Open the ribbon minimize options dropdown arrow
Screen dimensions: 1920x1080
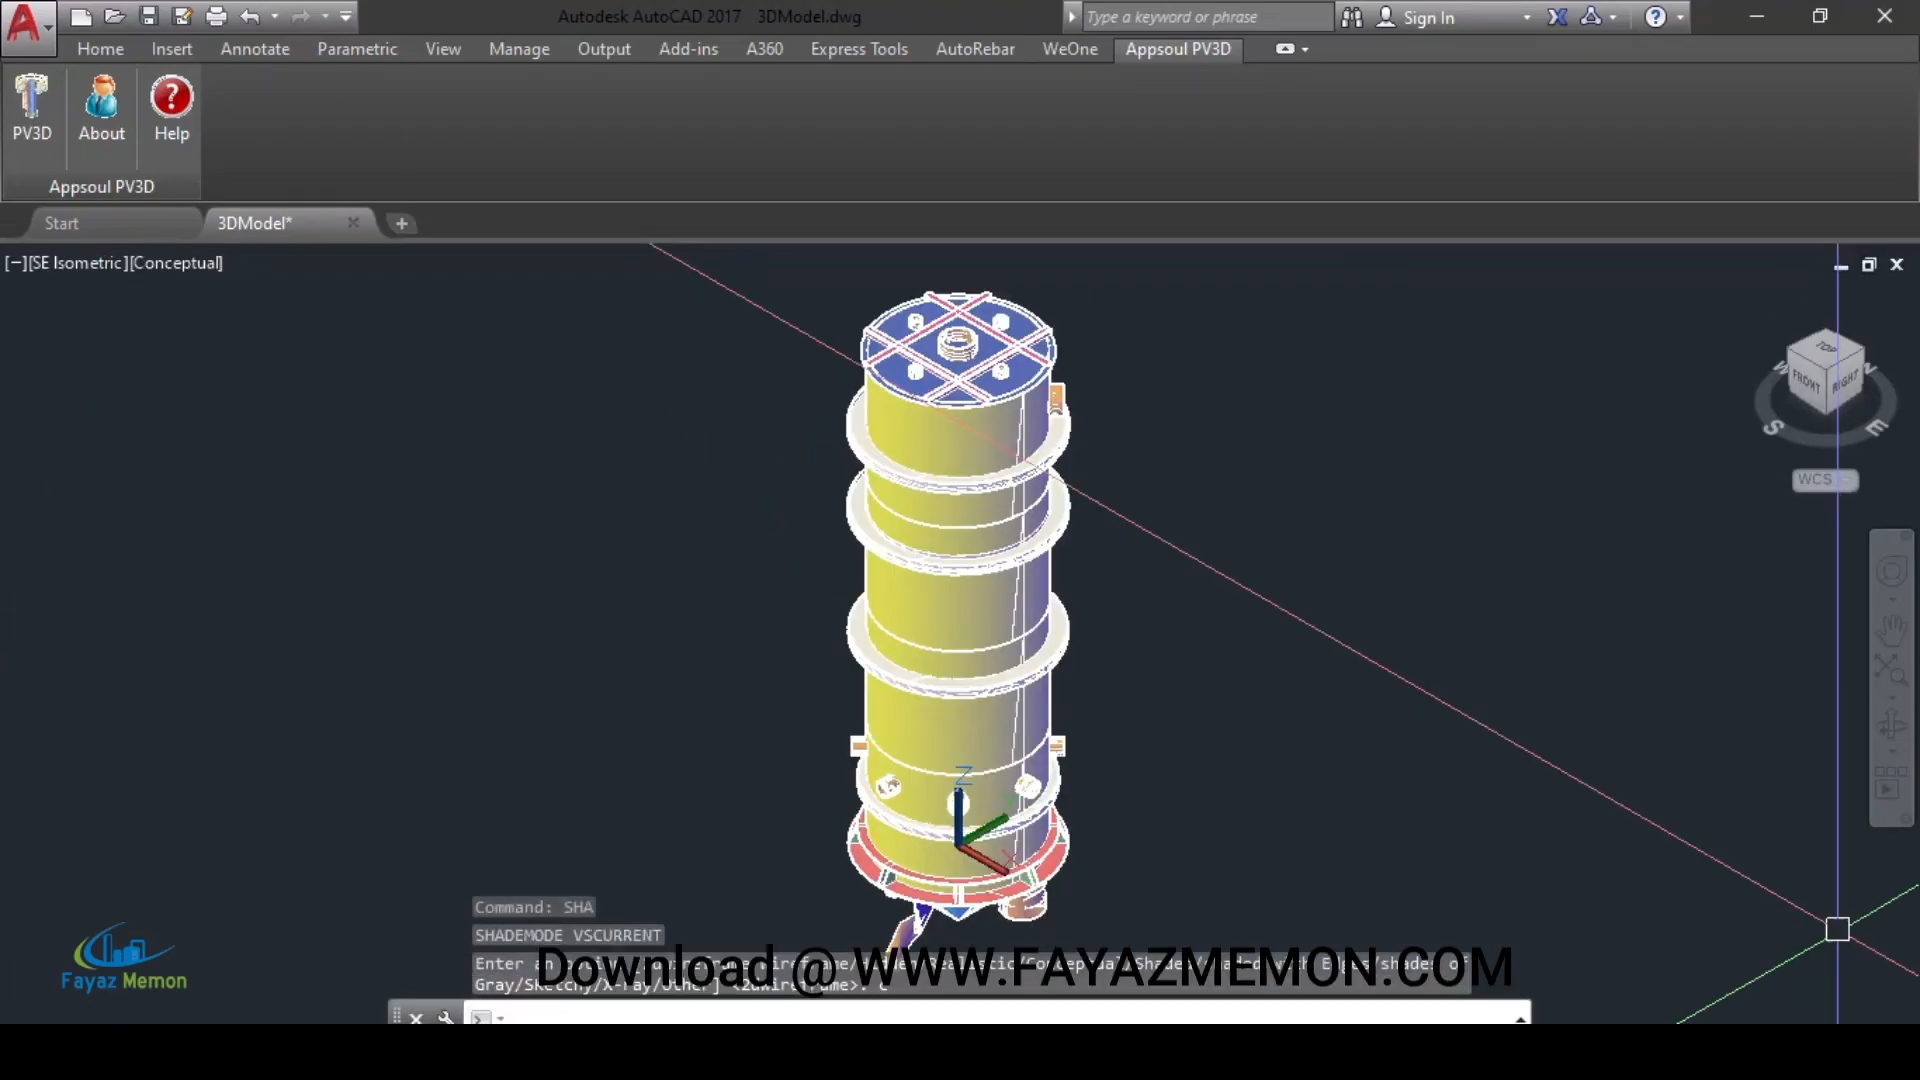(1305, 49)
